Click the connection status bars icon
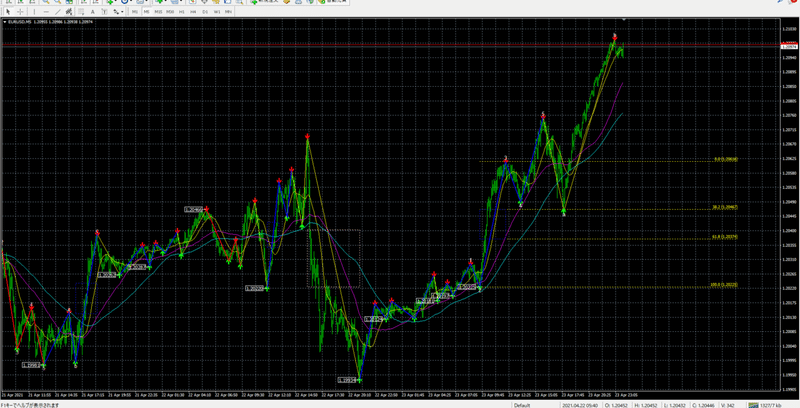The image size is (800, 408). click(754, 405)
